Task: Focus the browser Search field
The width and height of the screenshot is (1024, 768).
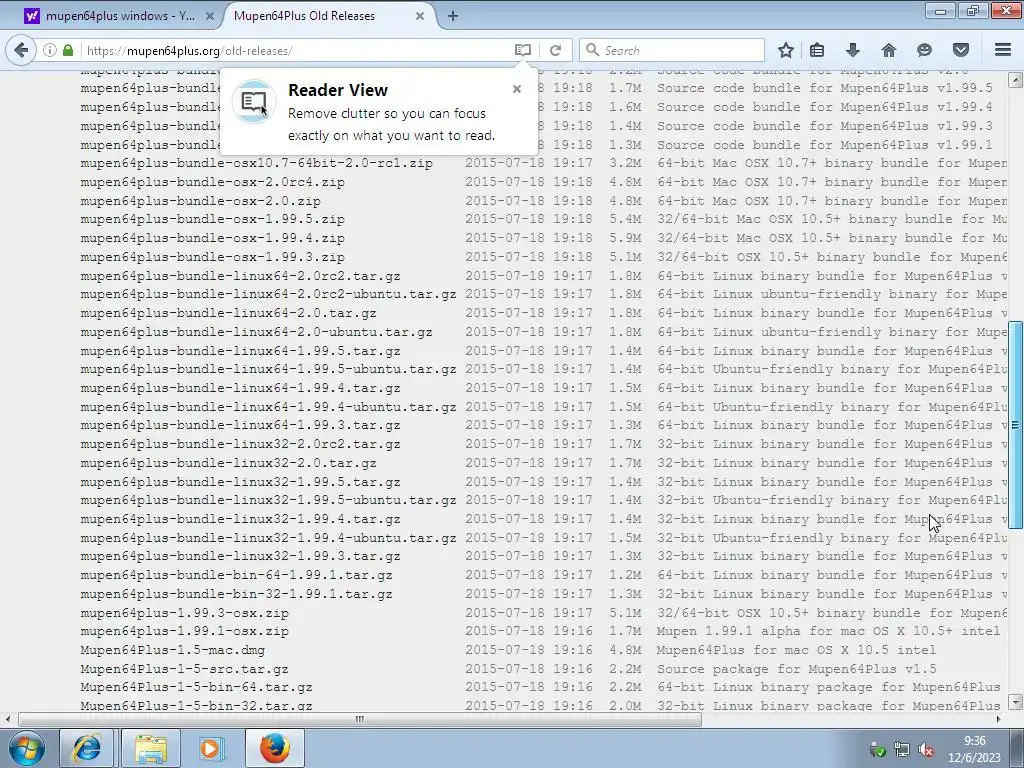Action: click(672, 50)
